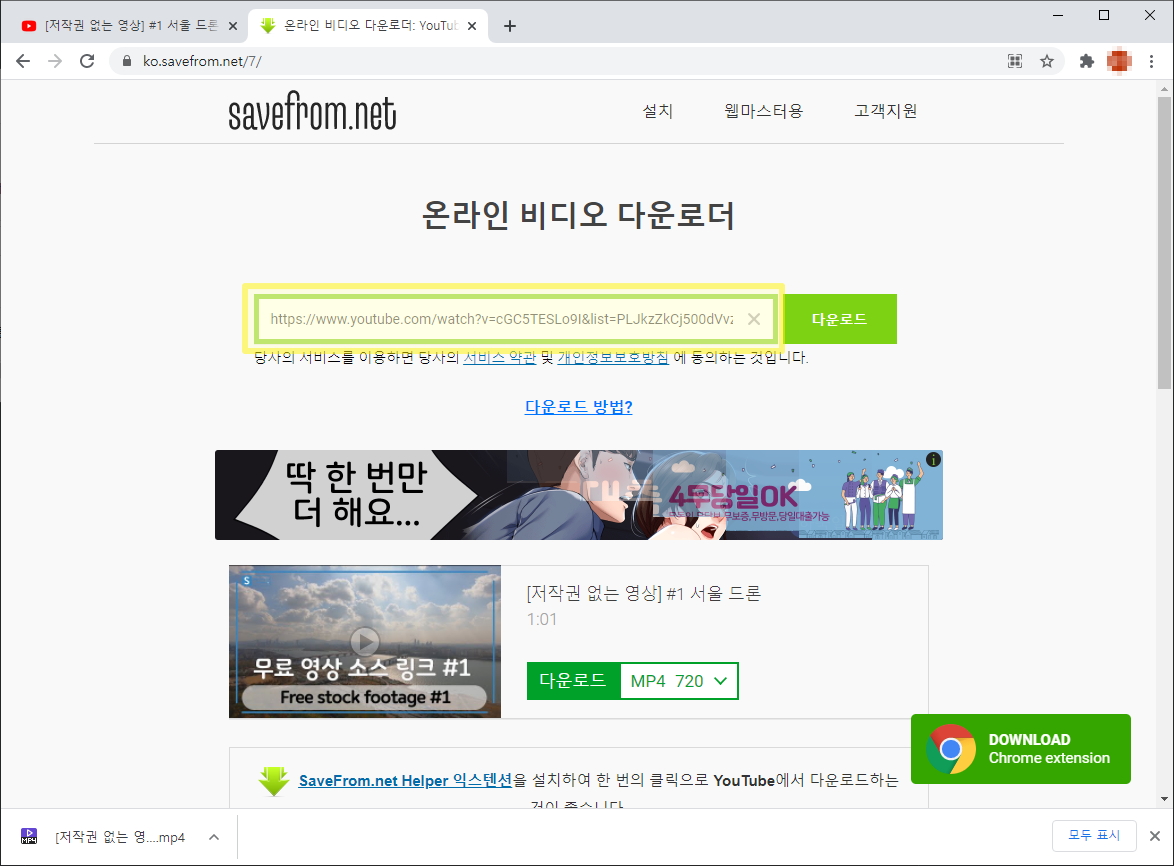The height and width of the screenshot is (866, 1174).
Task: Clear the URL field with the X icon
Action: [754, 319]
